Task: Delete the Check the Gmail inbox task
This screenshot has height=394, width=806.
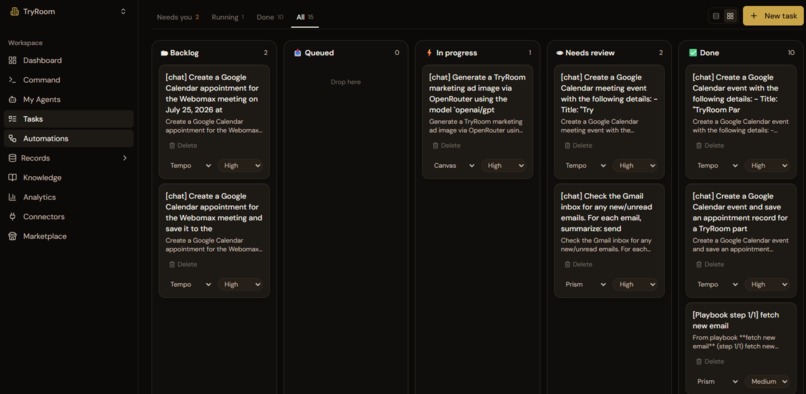Action: coord(578,264)
